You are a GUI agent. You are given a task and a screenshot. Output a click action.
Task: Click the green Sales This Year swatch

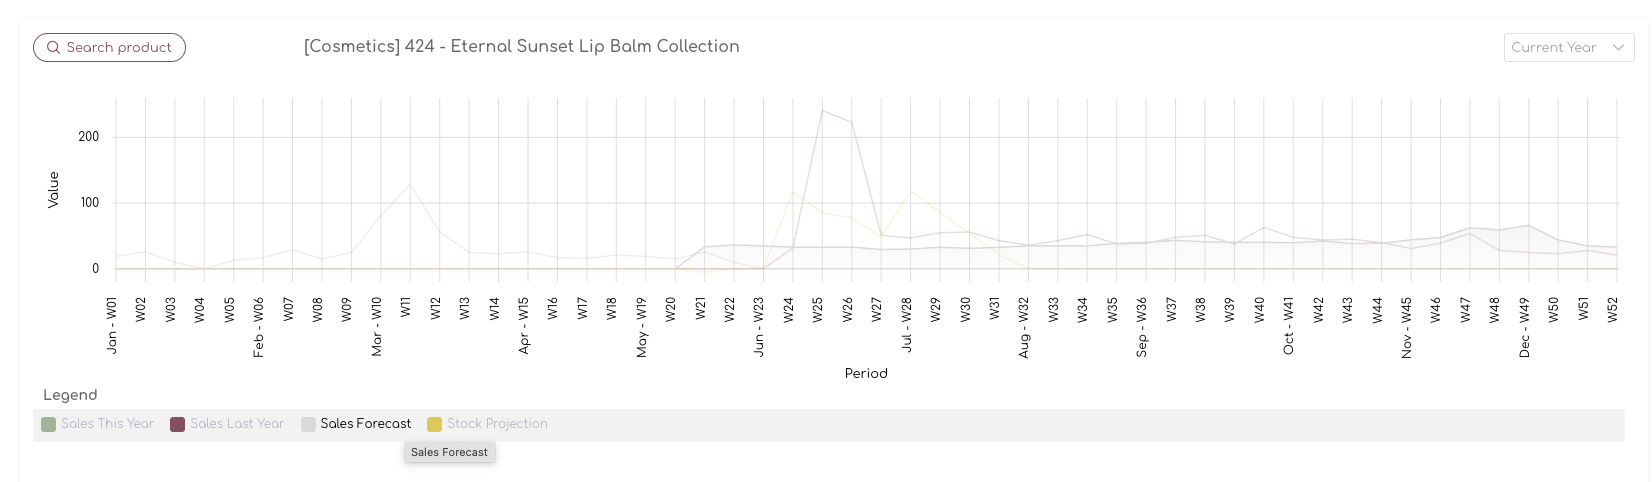[48, 424]
